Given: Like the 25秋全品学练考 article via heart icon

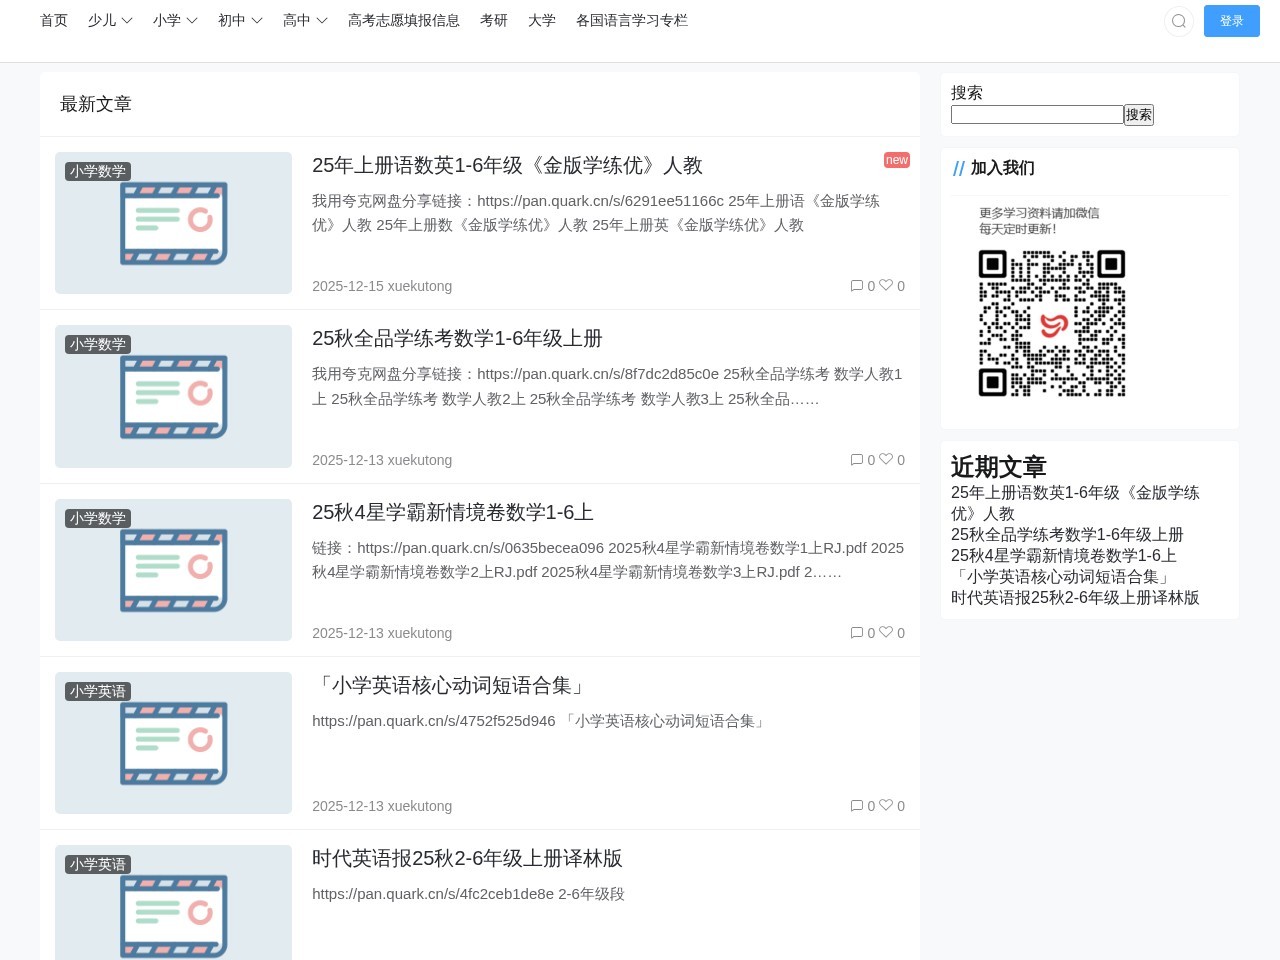Looking at the screenshot, I should pyautogui.click(x=887, y=460).
